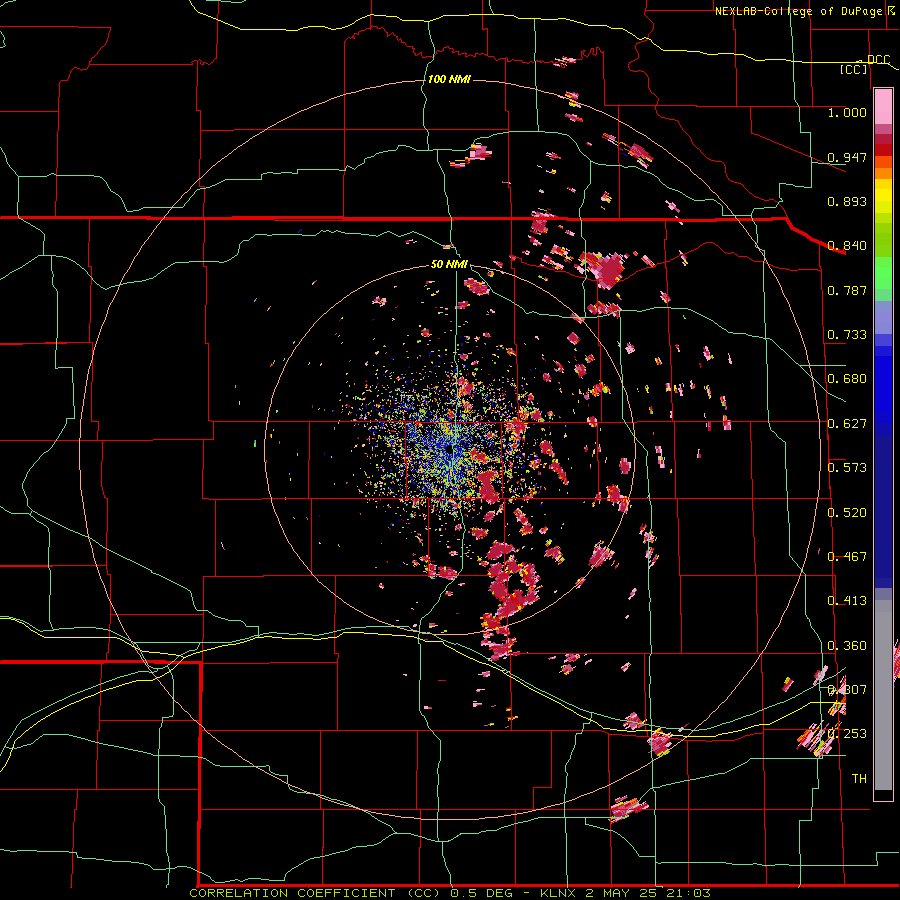Select the 0.520 legend value
900x900 pixels.
(847, 513)
